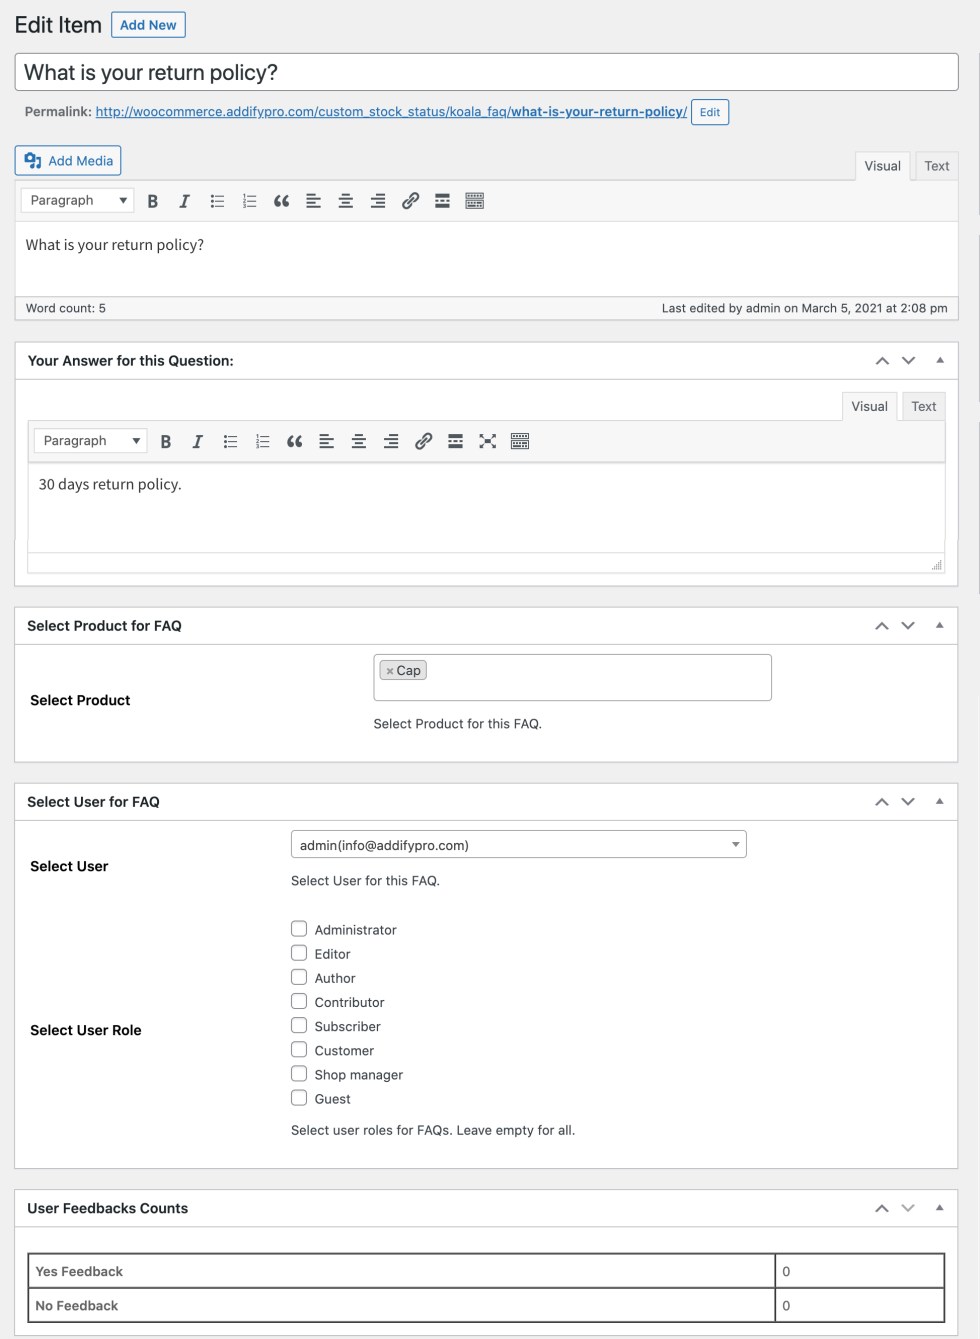Image resolution: width=980 pixels, height=1339 pixels.
Task: Toggle bold formatting in the question editor
Action: click(x=153, y=200)
